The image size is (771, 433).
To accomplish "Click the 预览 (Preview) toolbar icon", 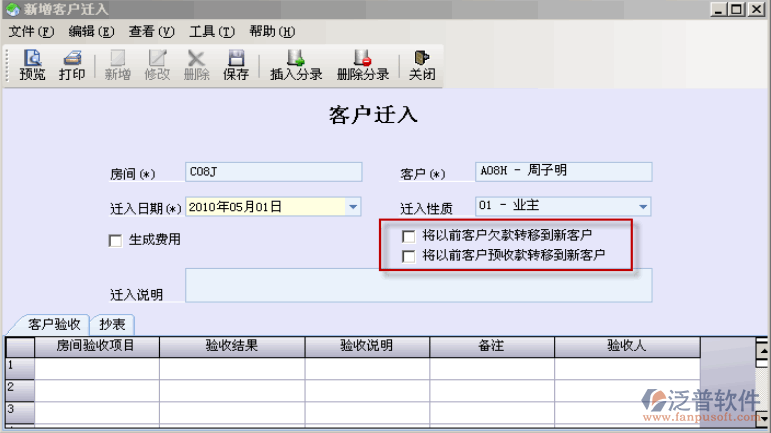I will tap(32, 65).
